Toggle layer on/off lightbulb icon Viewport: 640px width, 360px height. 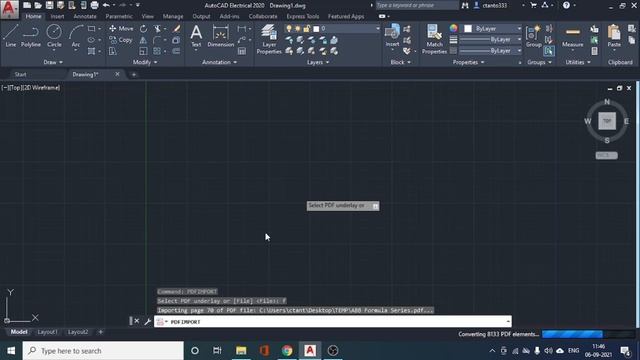tap(289, 29)
